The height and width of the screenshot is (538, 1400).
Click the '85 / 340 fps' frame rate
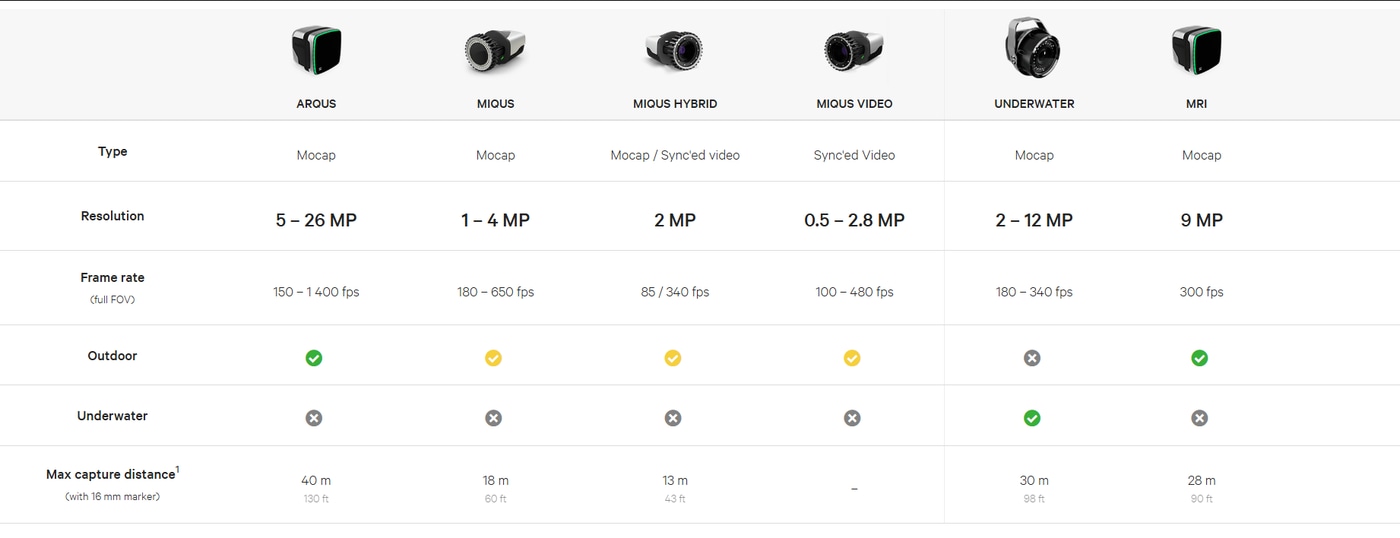click(x=675, y=292)
